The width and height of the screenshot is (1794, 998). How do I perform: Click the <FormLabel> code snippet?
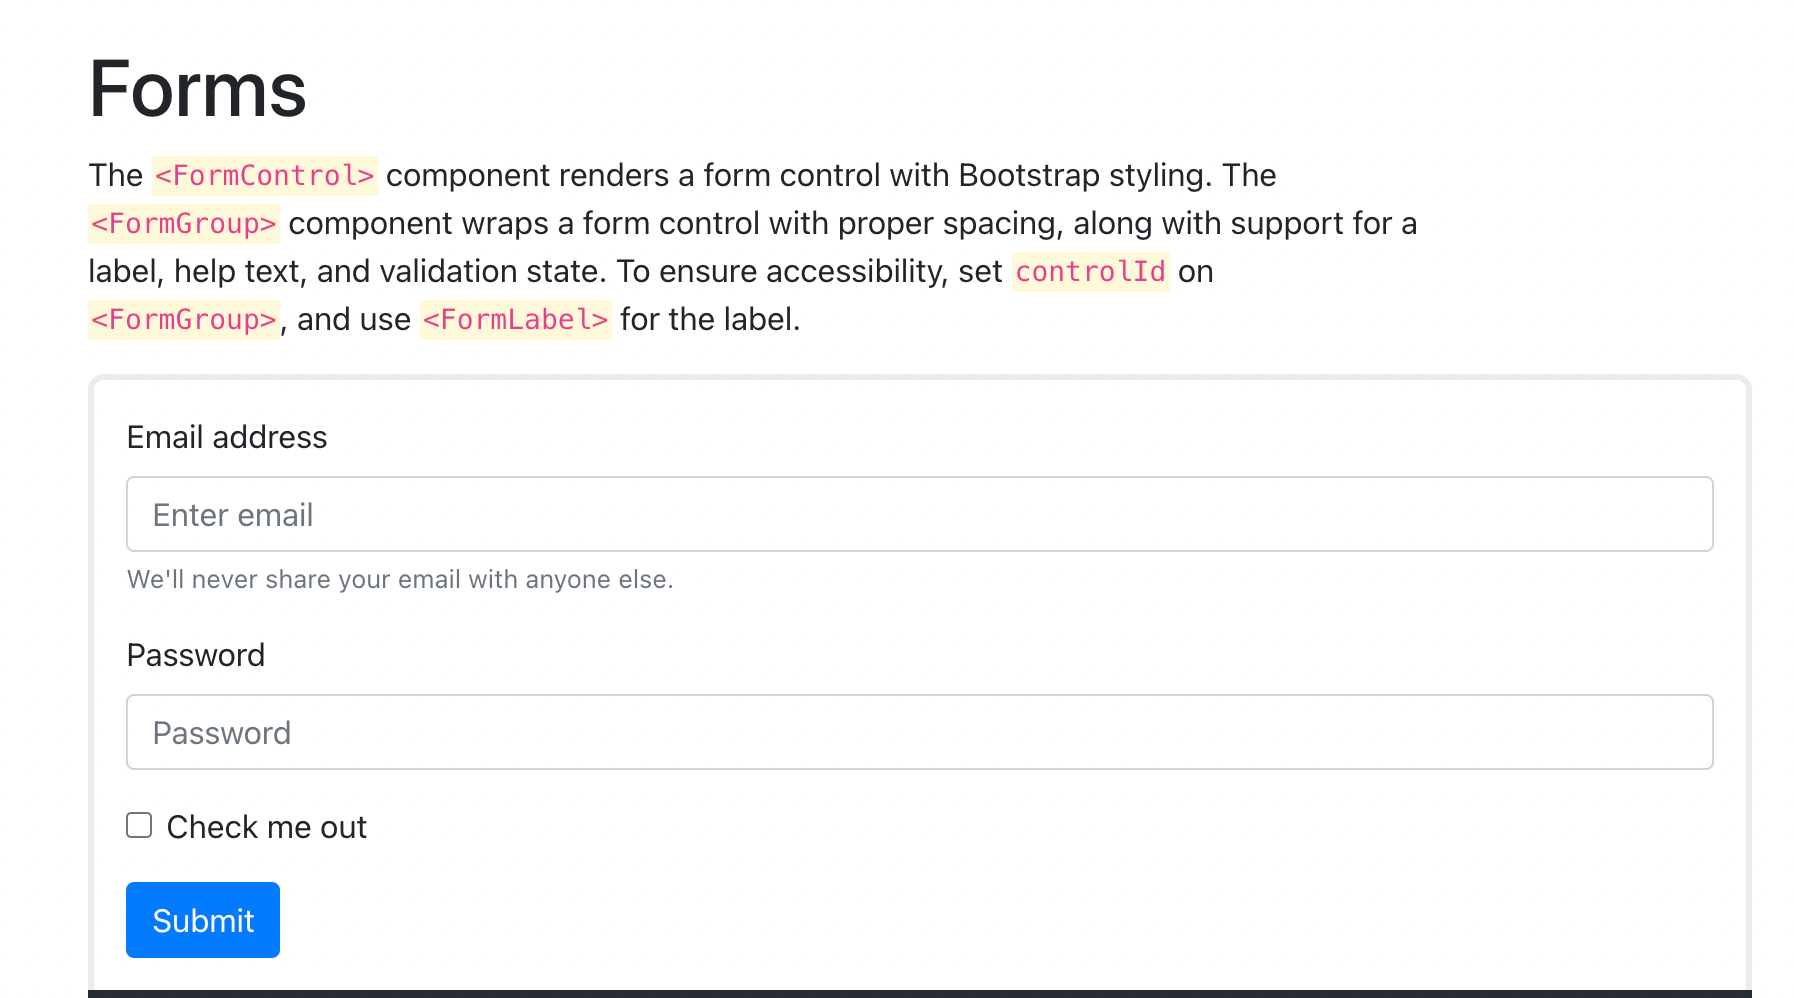tap(515, 320)
